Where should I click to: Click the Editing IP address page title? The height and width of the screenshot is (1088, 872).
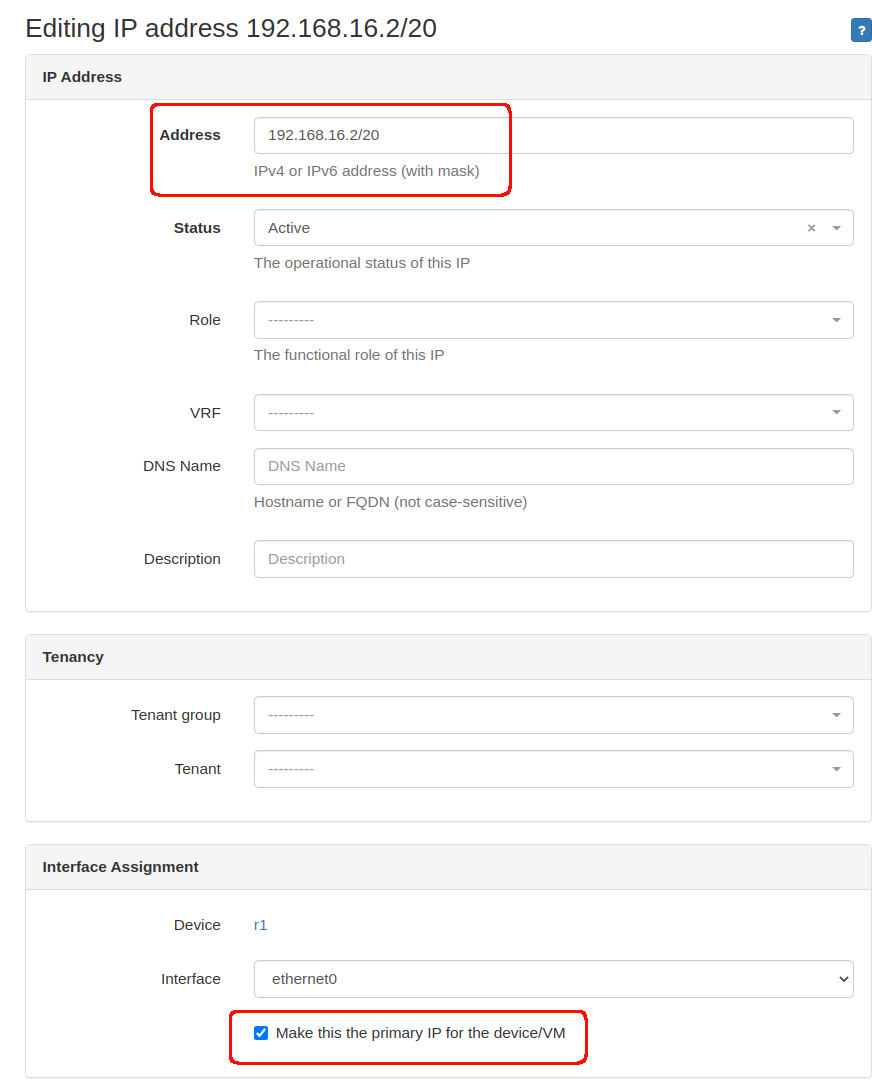coord(231,28)
